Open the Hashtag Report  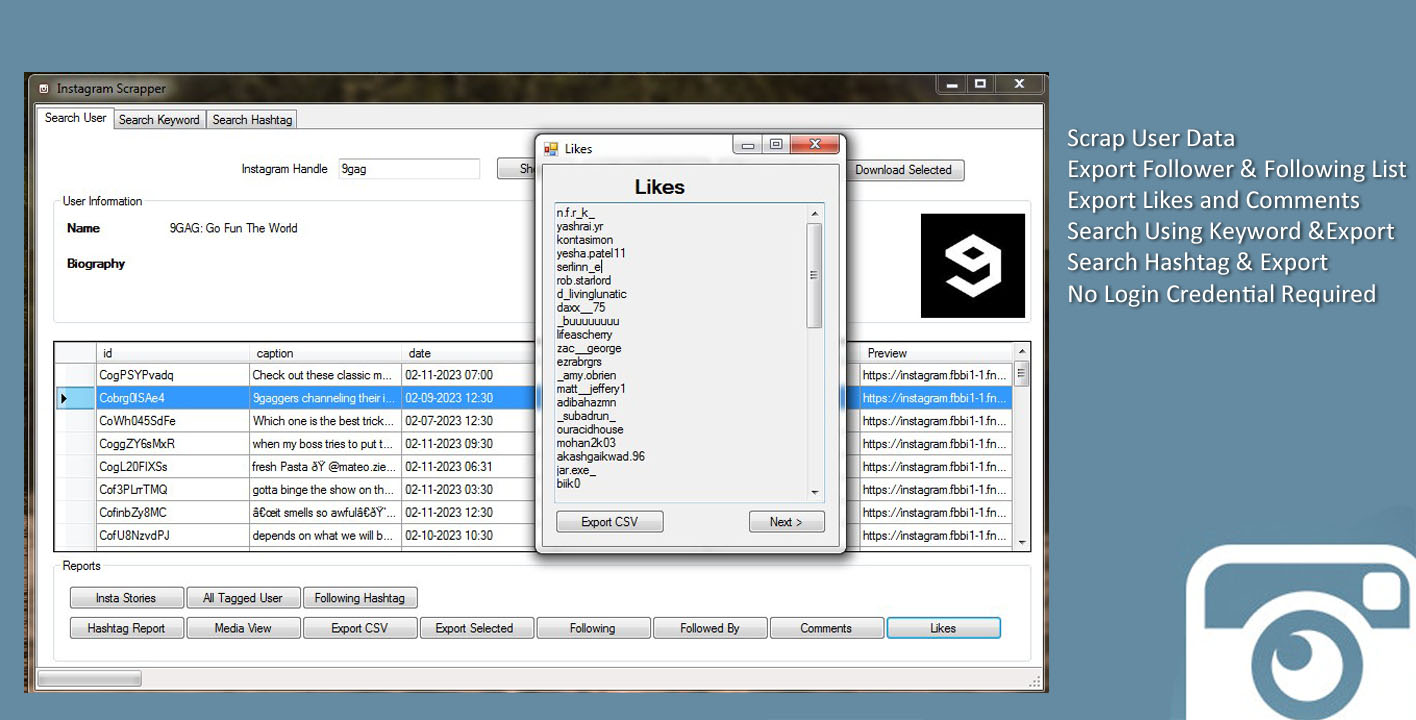(126, 628)
